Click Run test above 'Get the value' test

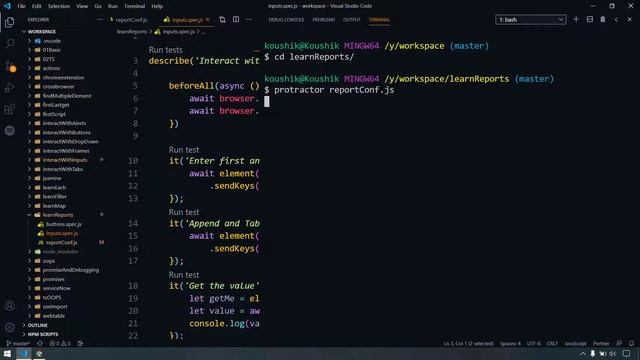click(184, 275)
